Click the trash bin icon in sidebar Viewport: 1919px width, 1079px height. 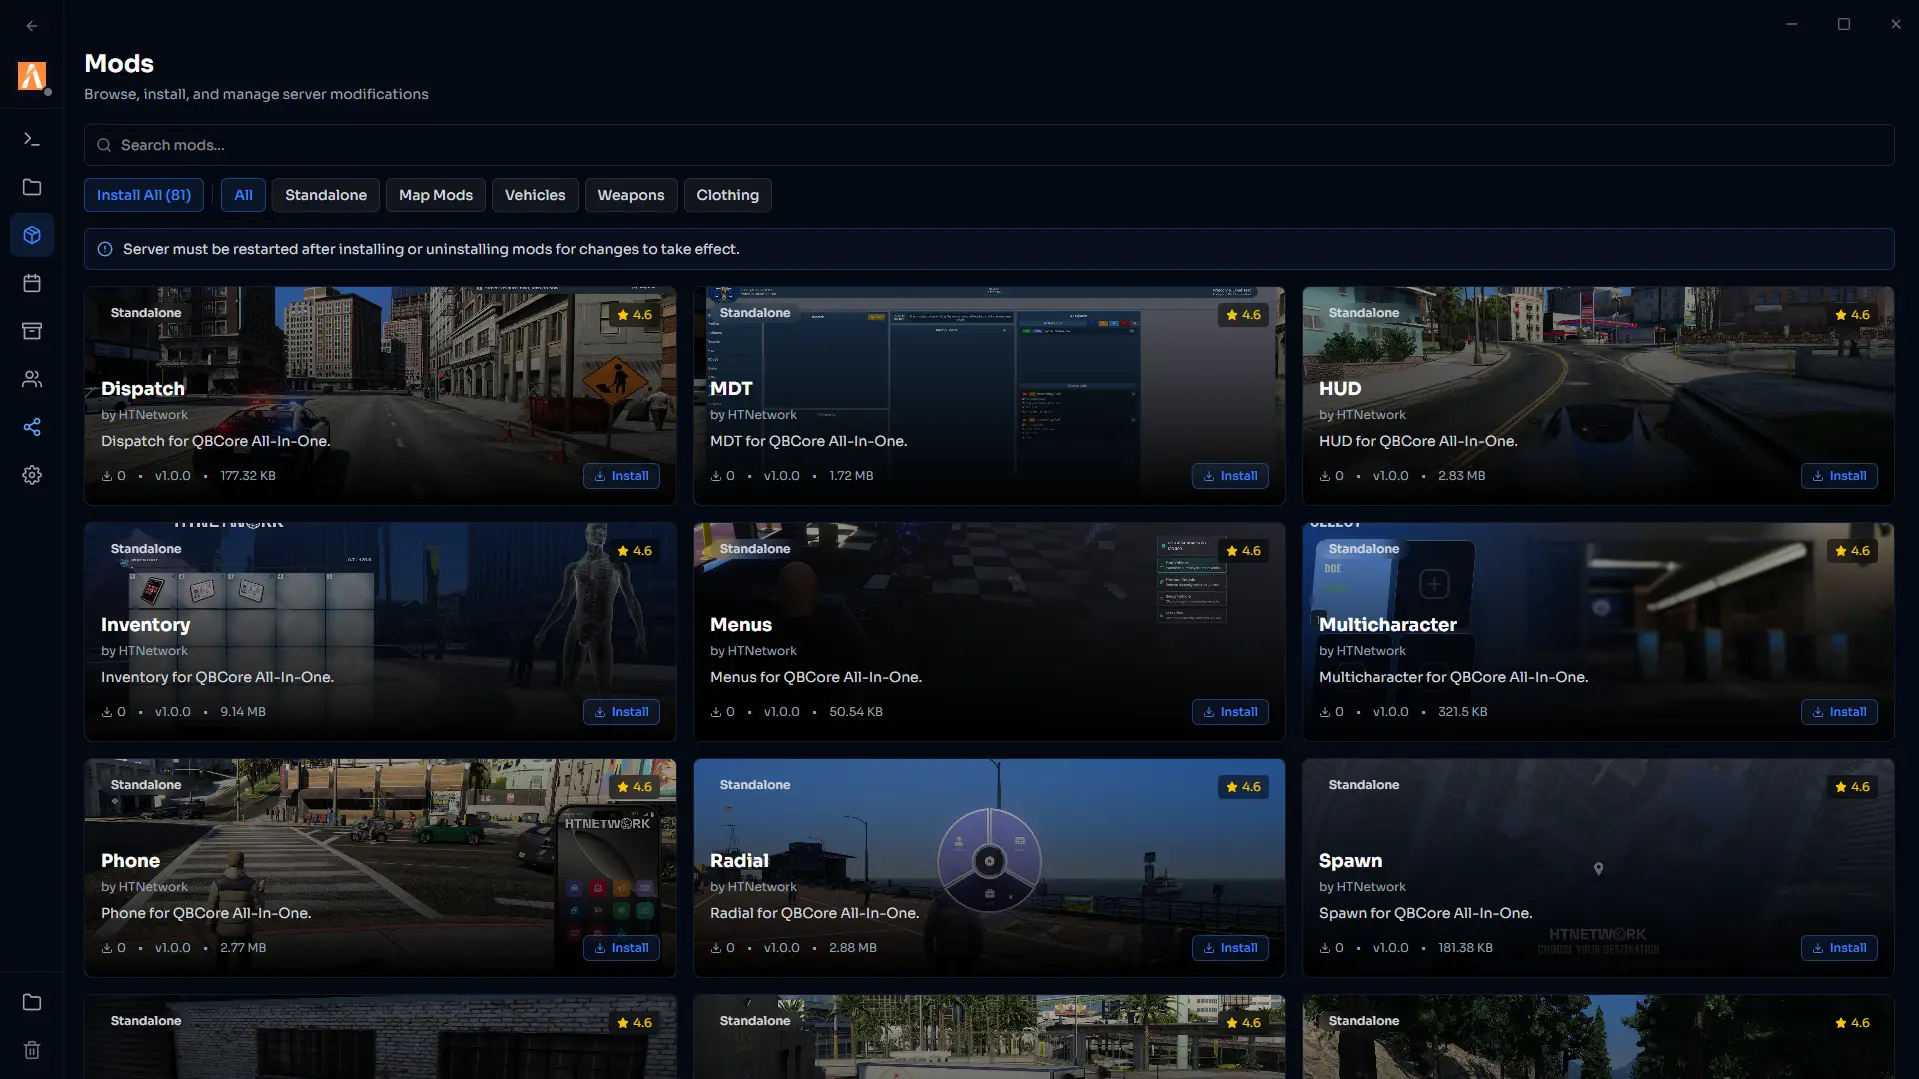[32, 1050]
